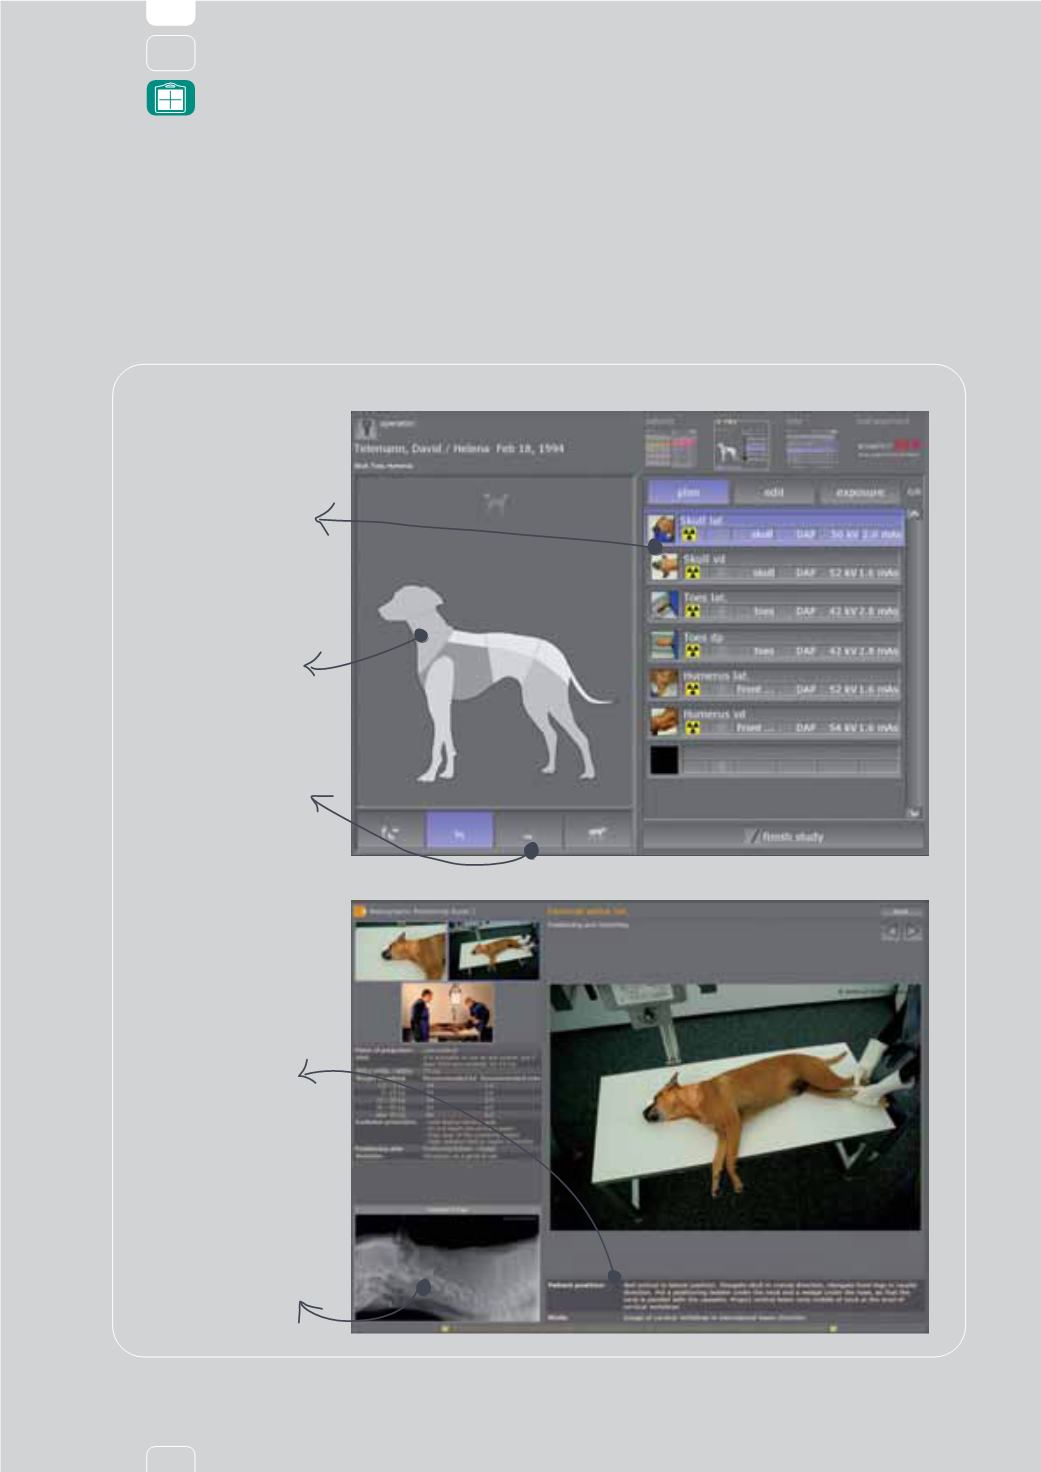
Task: Select the Skull vd examination row
Action: point(775,567)
